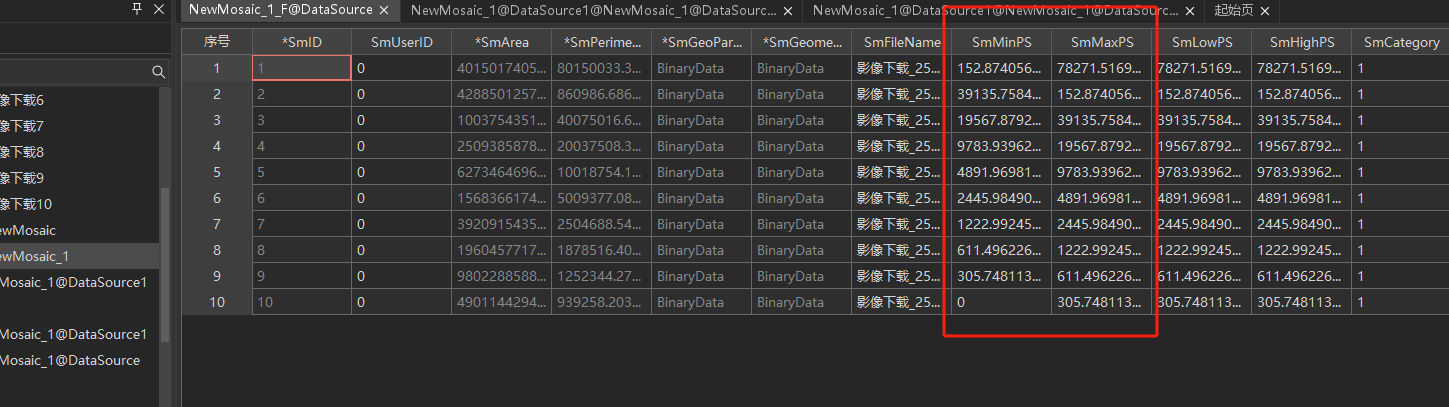Screen dimensions: 1449x407
Task: Click the 序号 column header
Action: pos(217,43)
